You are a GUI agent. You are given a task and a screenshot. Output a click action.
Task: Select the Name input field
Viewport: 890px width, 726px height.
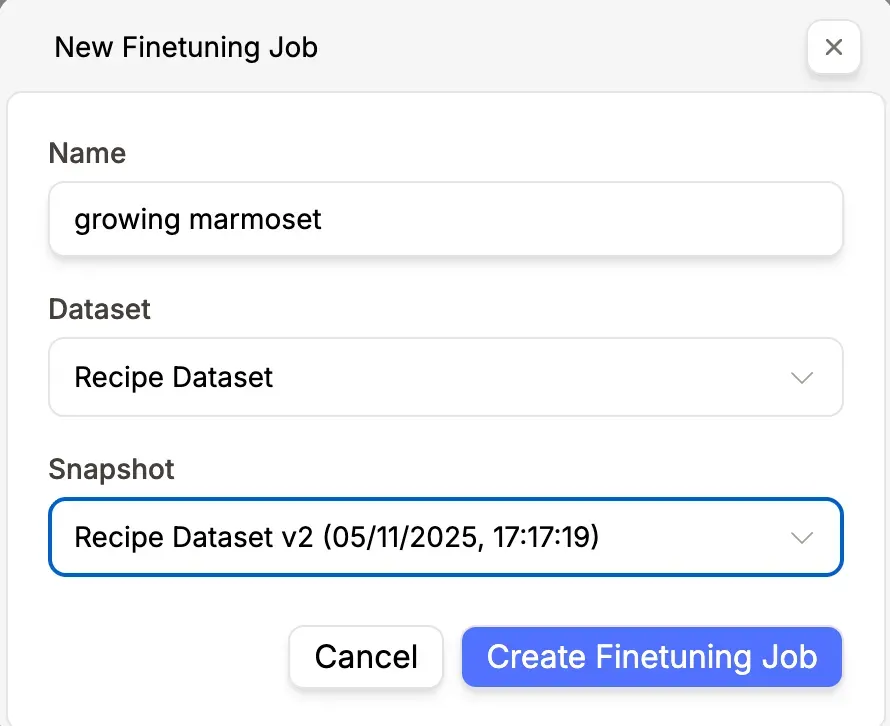tap(445, 219)
